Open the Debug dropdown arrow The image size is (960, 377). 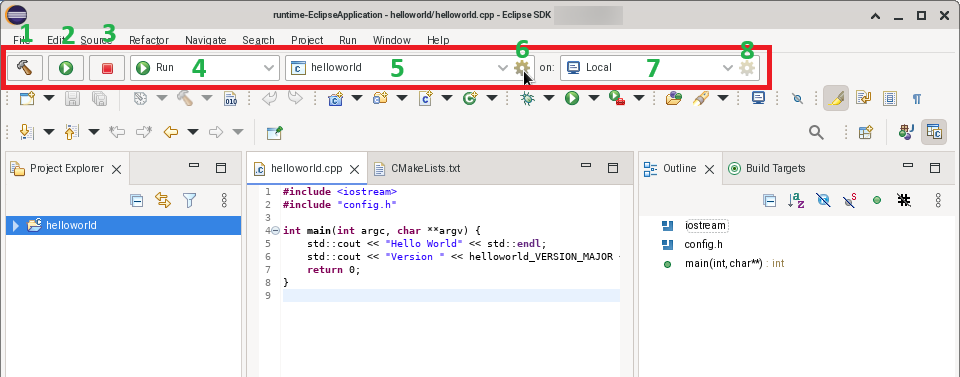(x=549, y=98)
